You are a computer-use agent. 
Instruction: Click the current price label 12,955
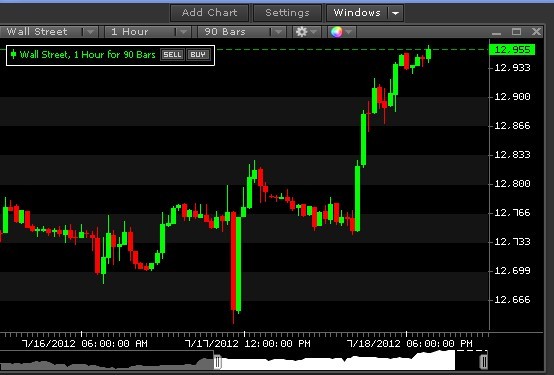[x=512, y=49]
